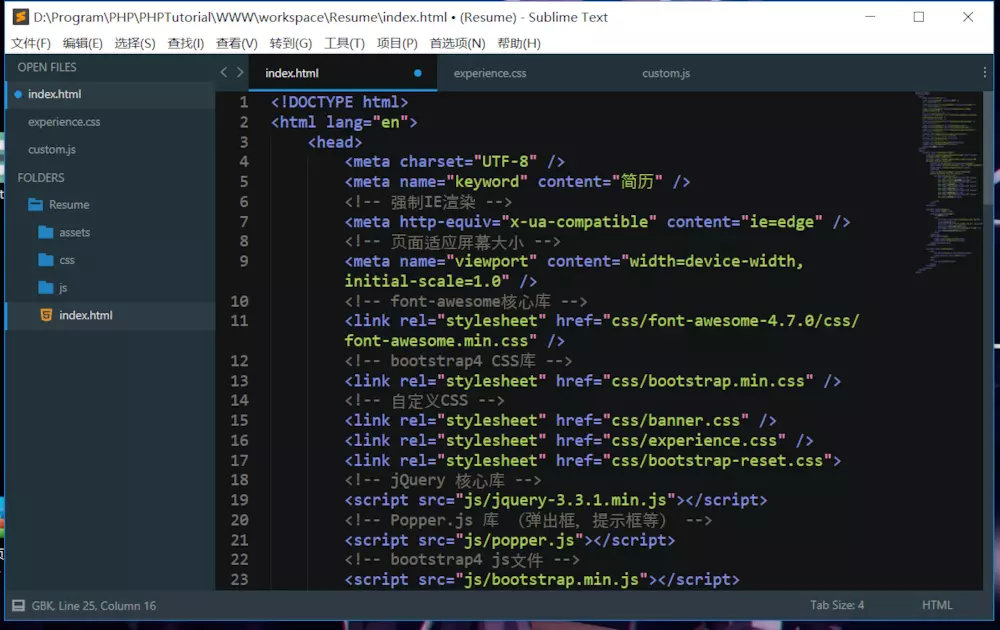
Task: Change Tab Size: 4 setting
Action: click(x=837, y=605)
